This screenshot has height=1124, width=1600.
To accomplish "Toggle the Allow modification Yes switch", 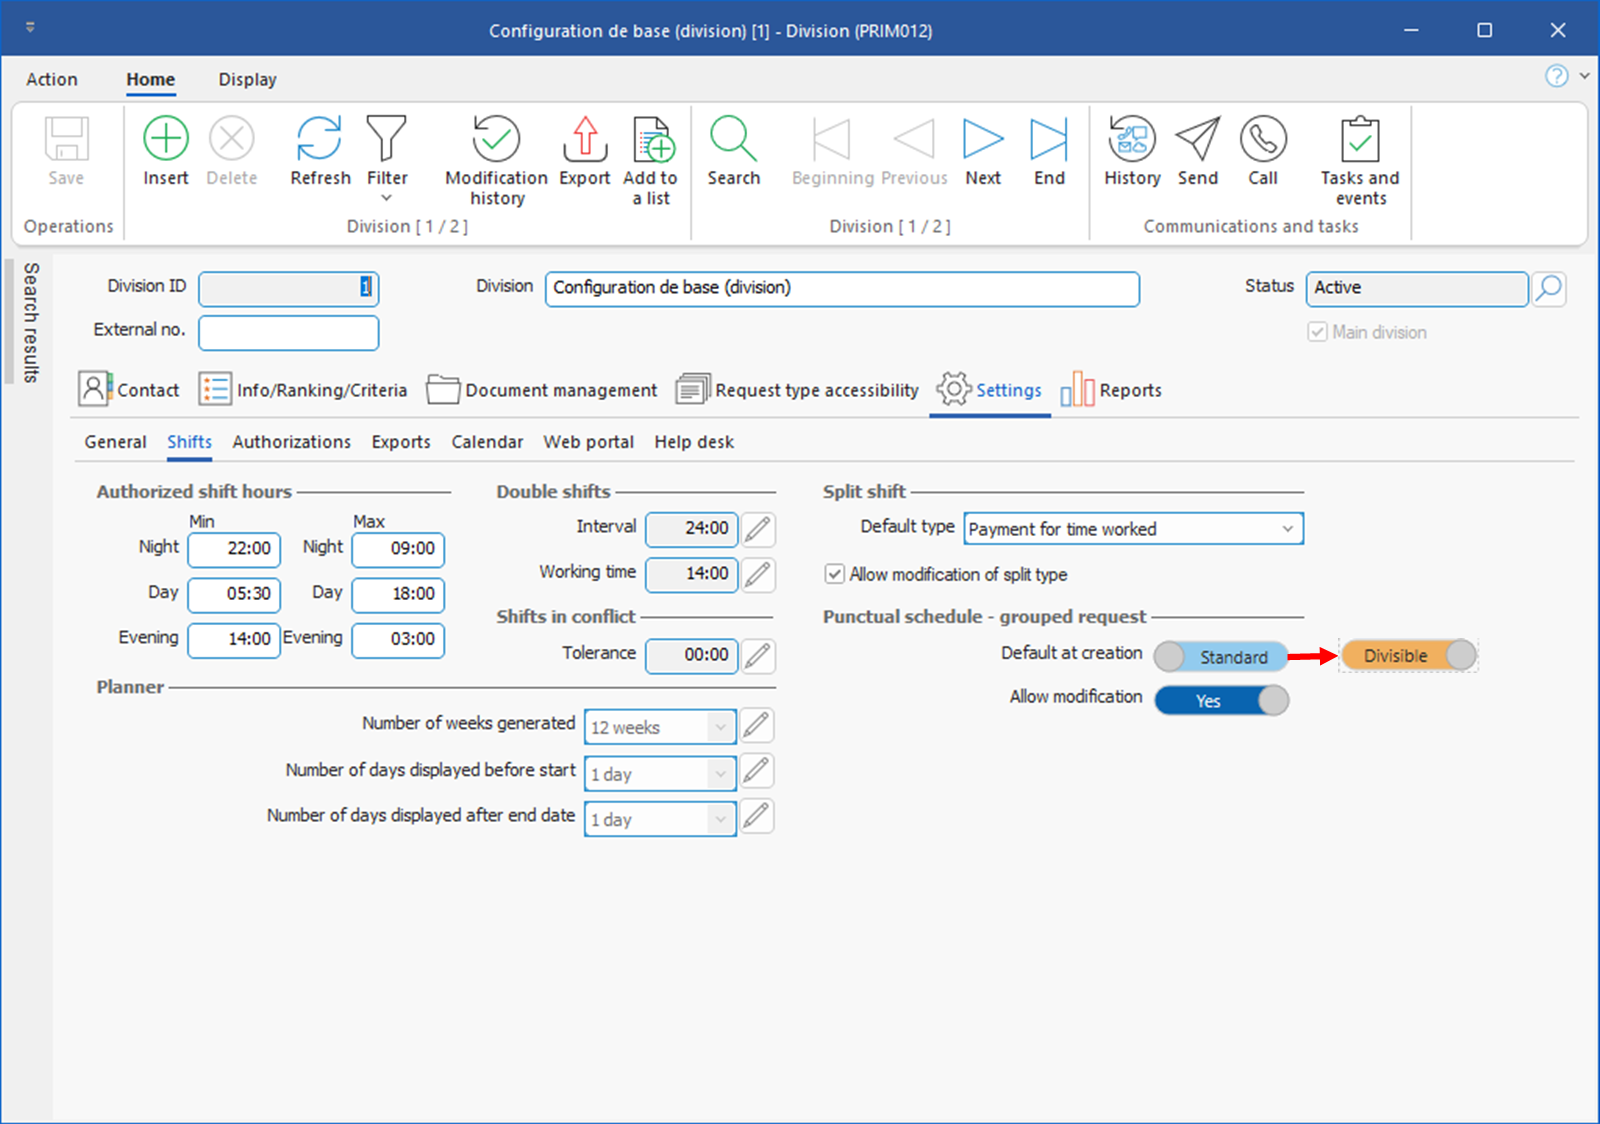I will [1221, 701].
